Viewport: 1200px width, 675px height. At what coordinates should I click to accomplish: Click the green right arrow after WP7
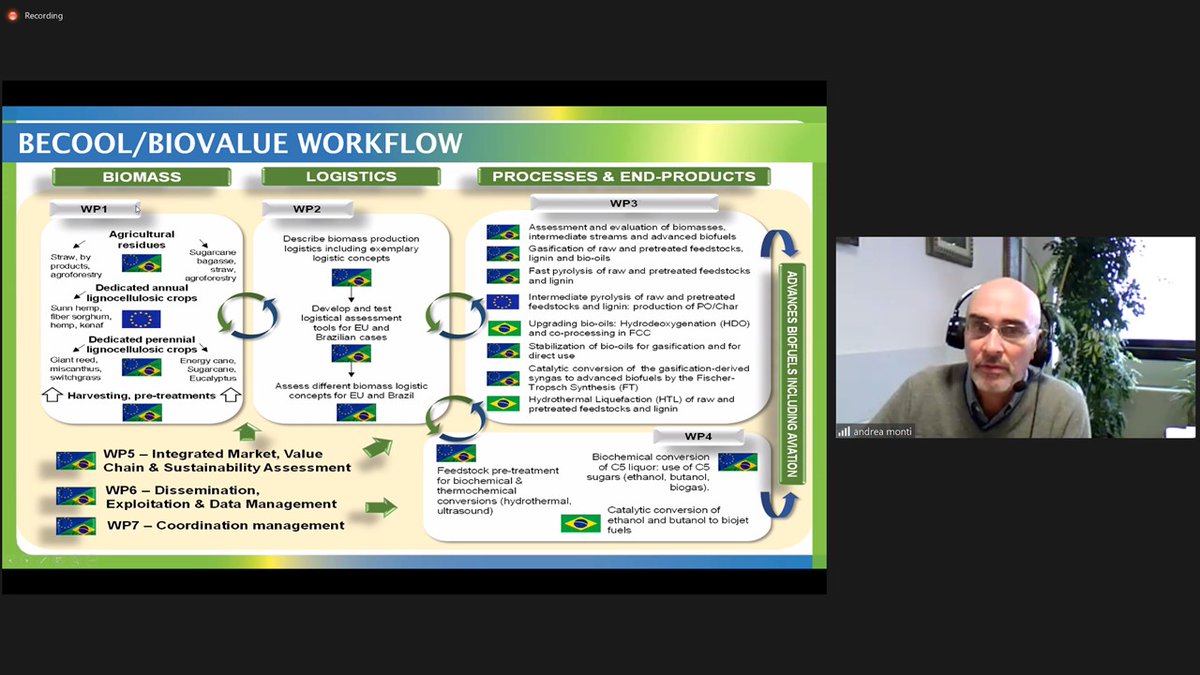coord(381,508)
